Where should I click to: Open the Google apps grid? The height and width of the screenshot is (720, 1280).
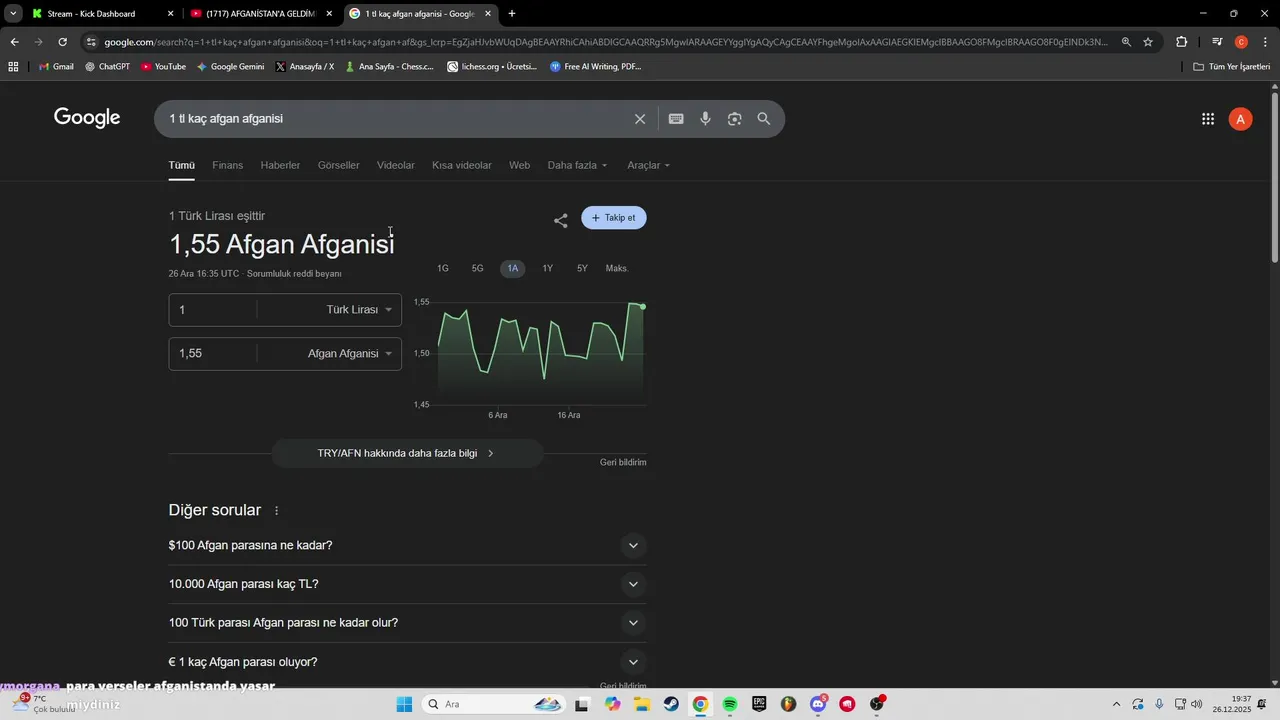point(1208,119)
